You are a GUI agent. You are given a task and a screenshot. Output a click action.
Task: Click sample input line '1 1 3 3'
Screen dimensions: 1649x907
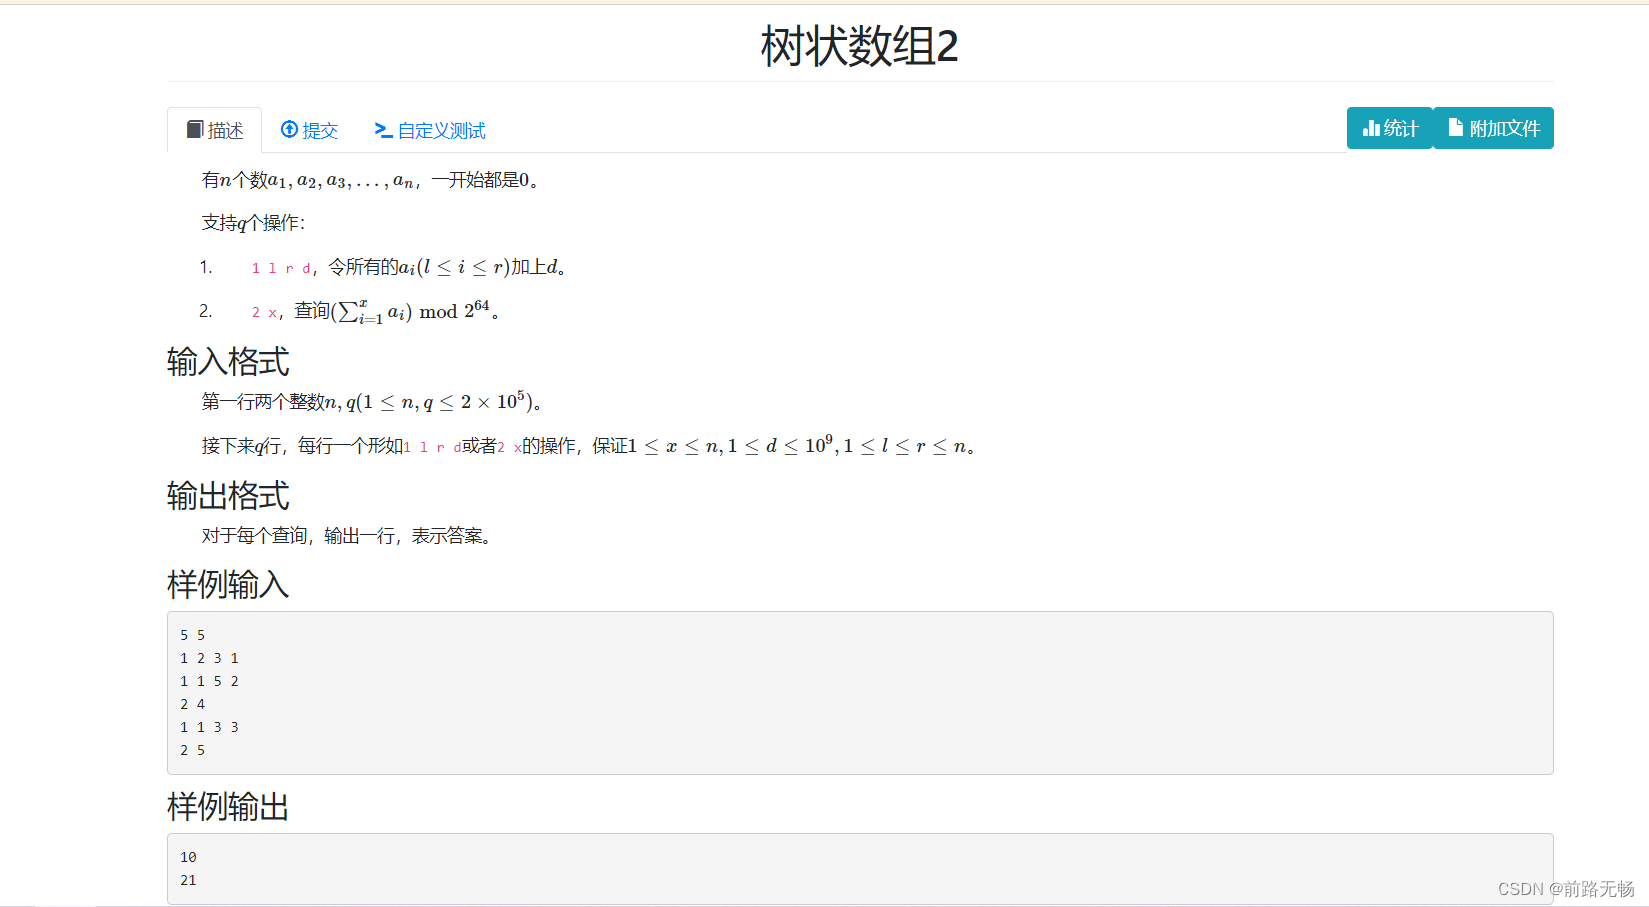coord(209,727)
